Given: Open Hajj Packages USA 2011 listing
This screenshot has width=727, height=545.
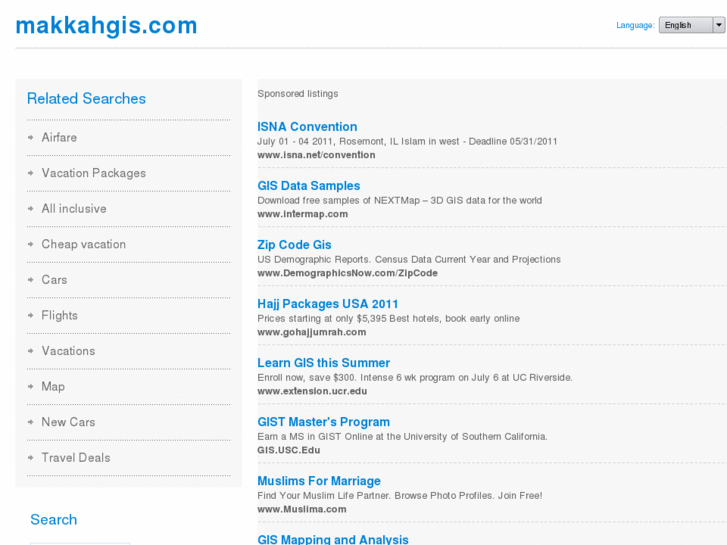Looking at the screenshot, I should (x=328, y=304).
